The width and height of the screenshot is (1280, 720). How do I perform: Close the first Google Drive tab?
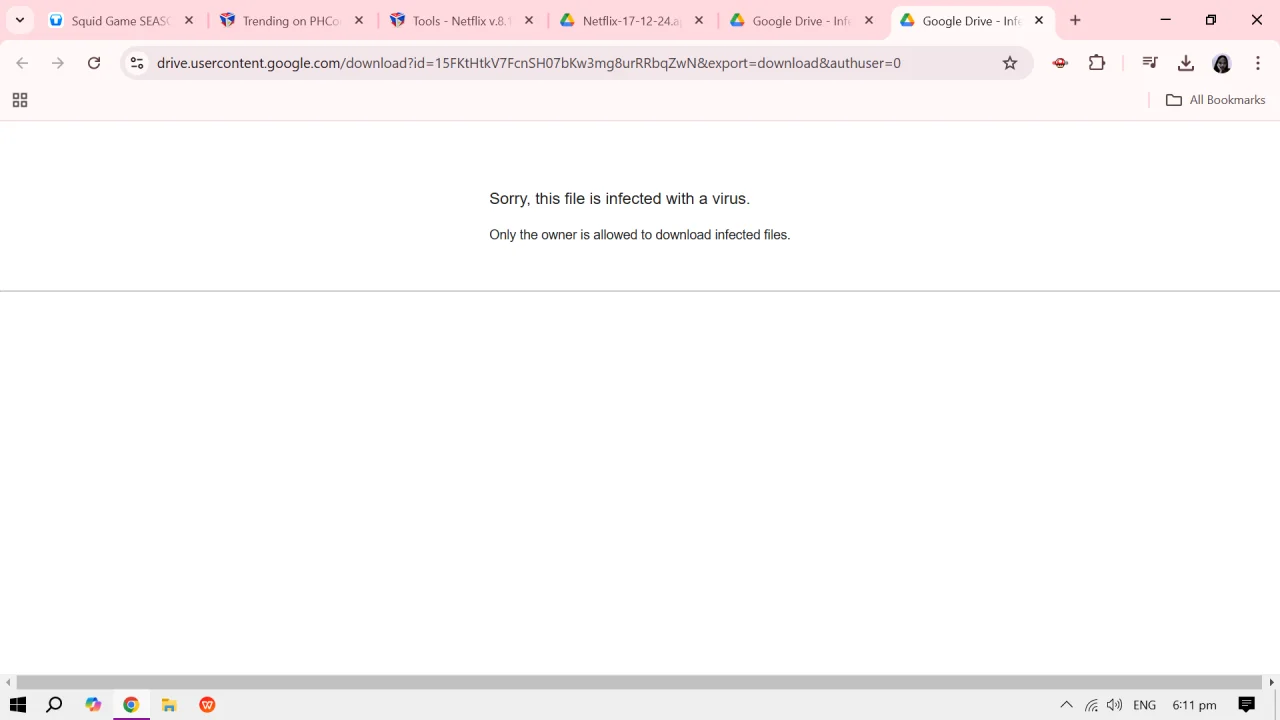click(x=869, y=20)
